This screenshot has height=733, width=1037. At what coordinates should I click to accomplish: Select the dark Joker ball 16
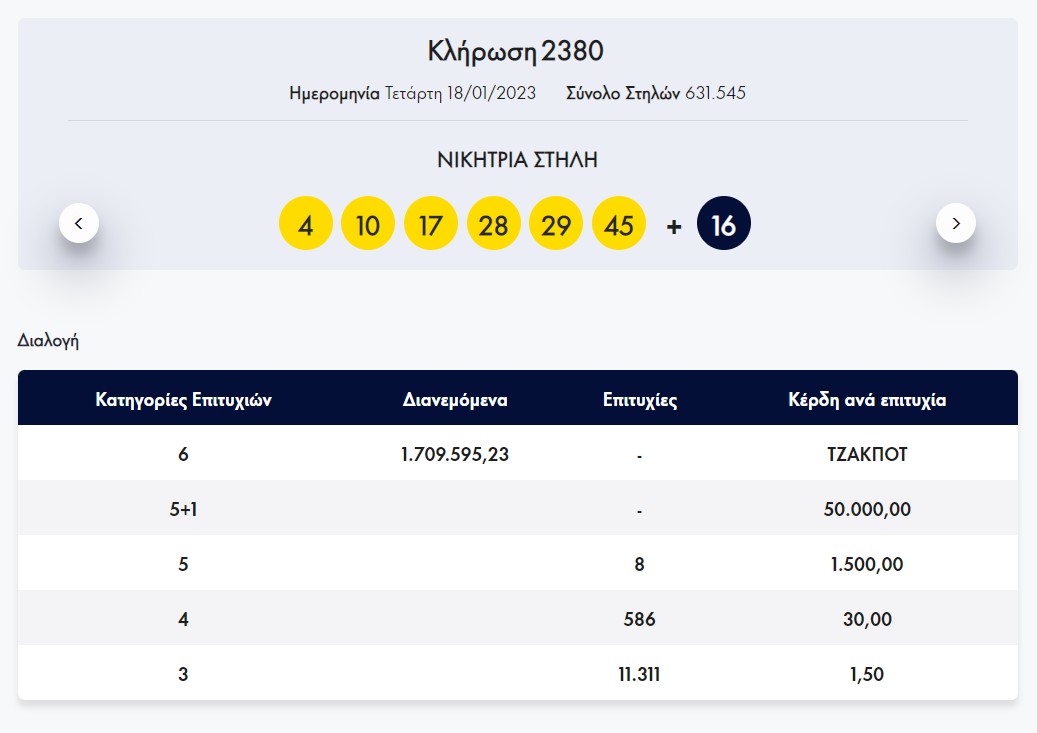(x=723, y=223)
